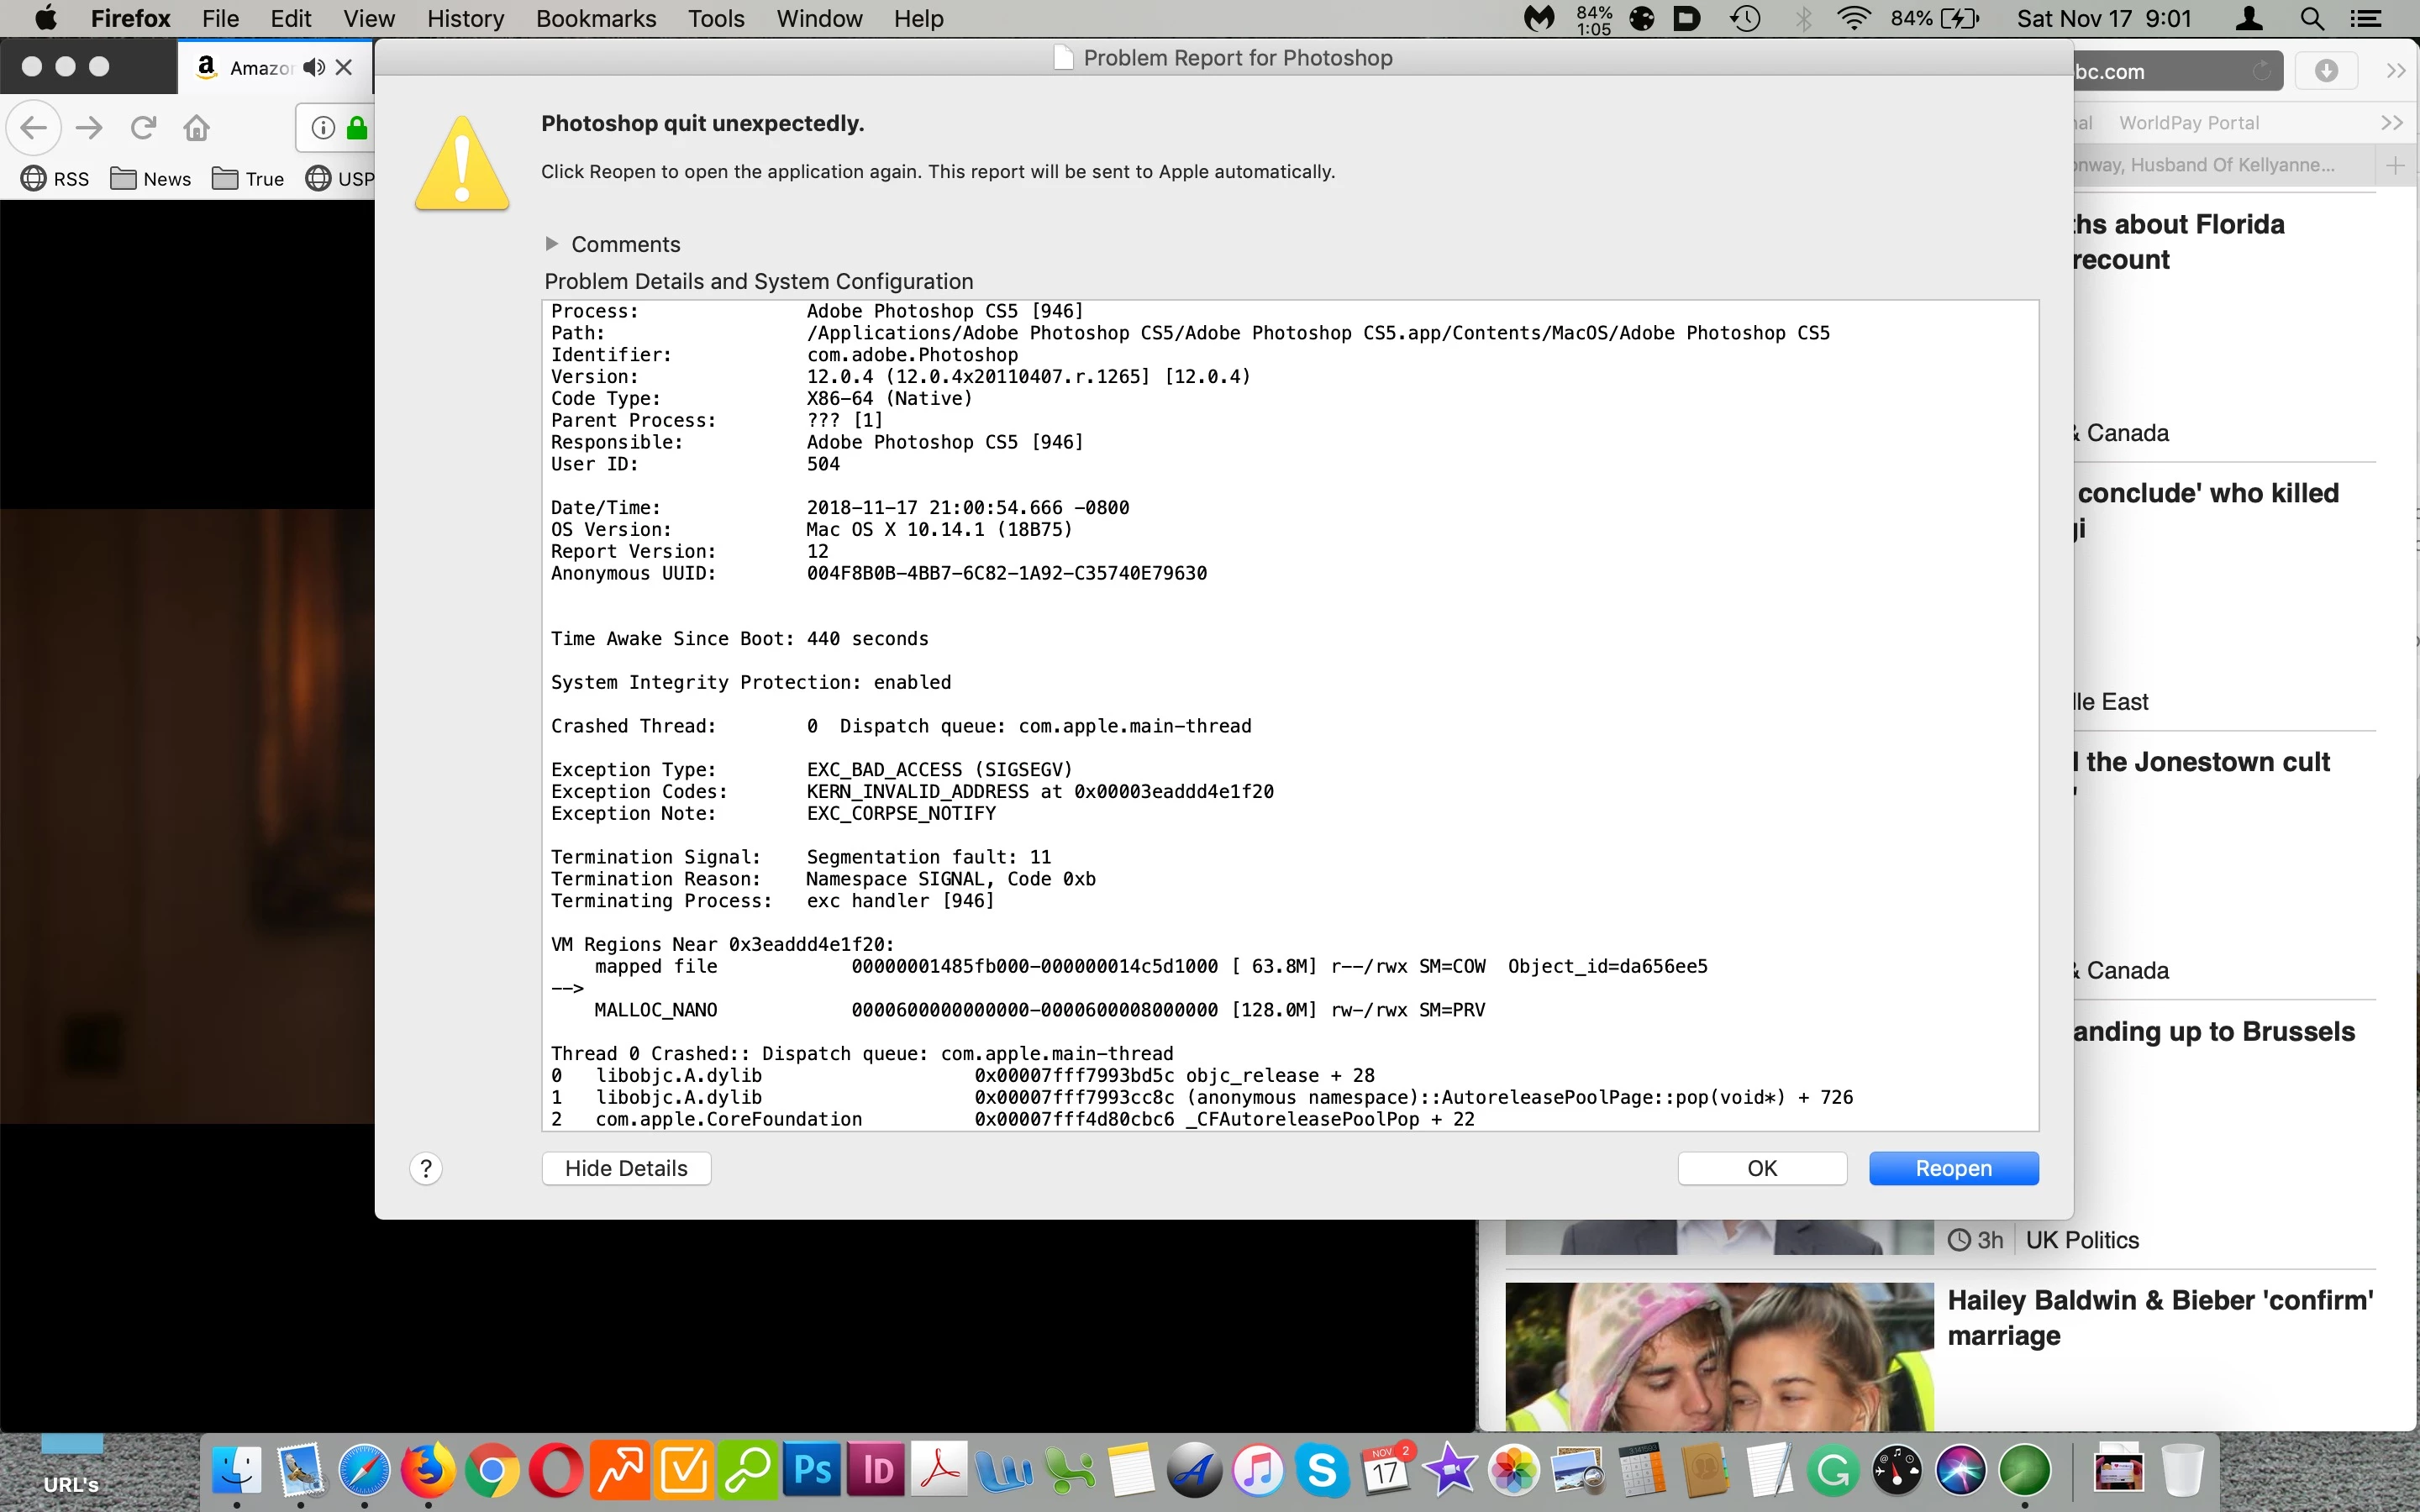Click the Reopen button
This screenshot has height=1512, width=2420.
coord(1953,1168)
